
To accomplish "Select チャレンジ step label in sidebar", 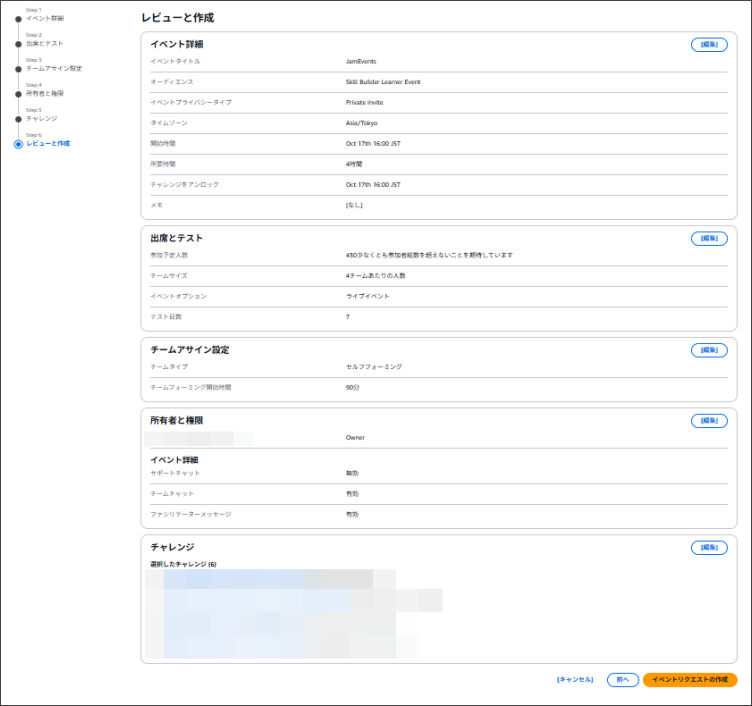I will pyautogui.click(x=42, y=119).
